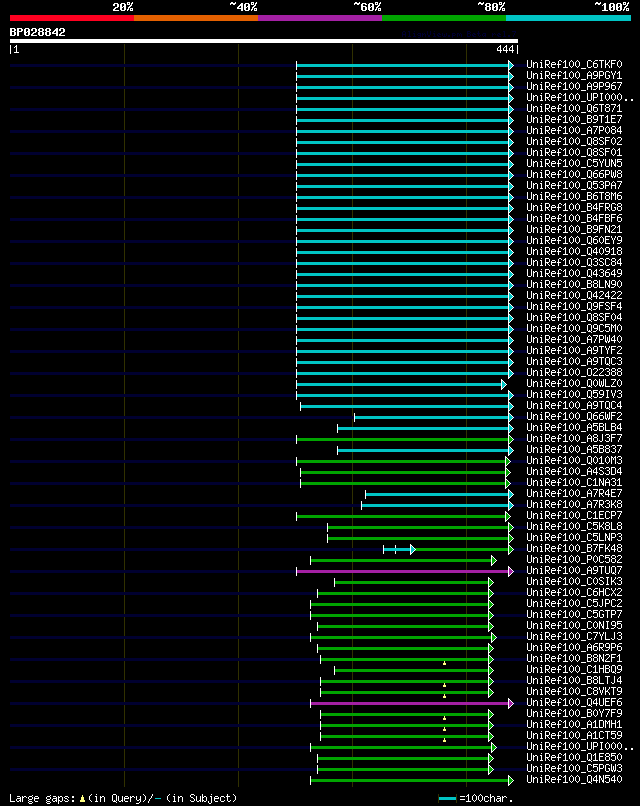Open the UniRef100_A1DMH1 entry
The image size is (640, 806).
click(x=574, y=725)
